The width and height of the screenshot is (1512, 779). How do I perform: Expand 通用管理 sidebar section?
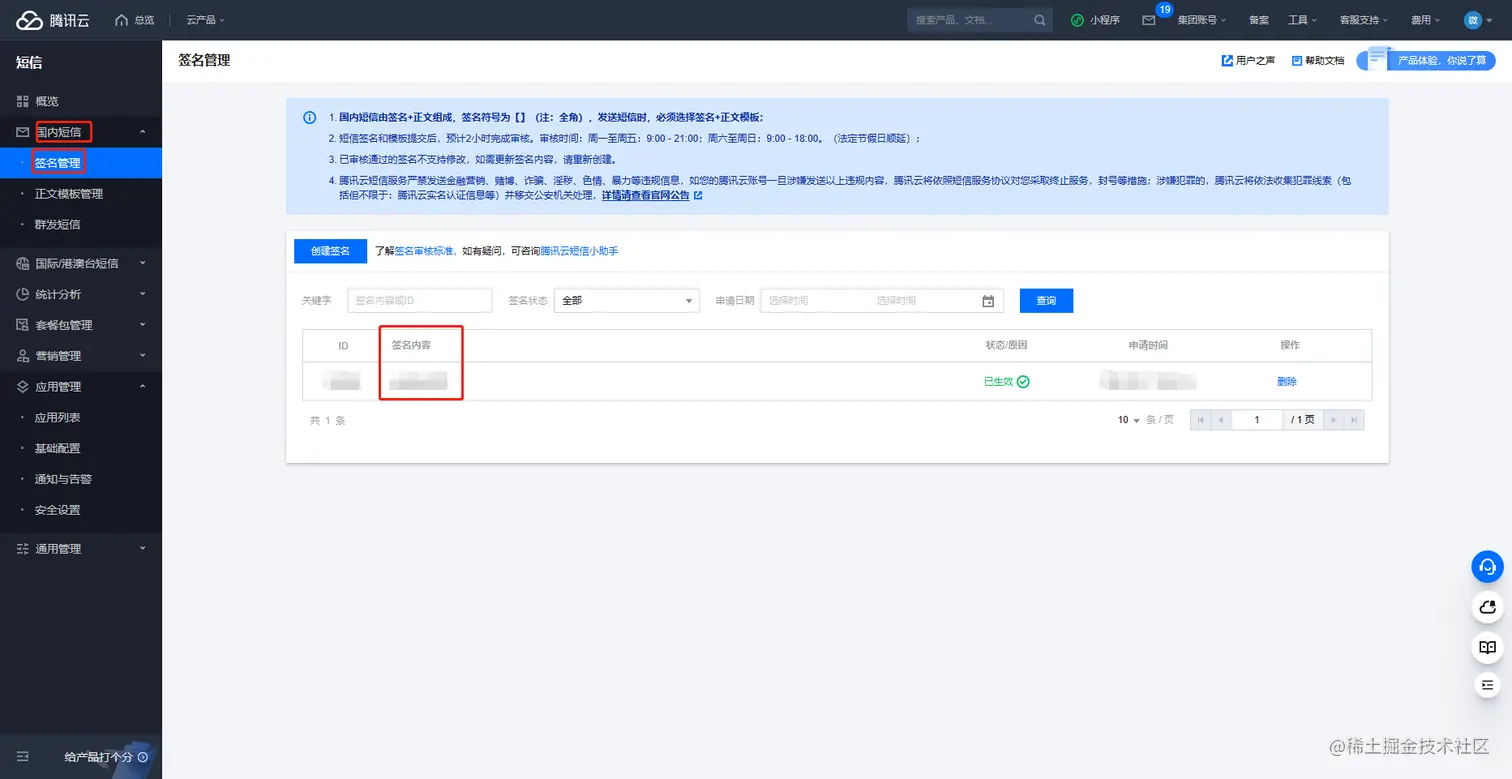[81, 549]
